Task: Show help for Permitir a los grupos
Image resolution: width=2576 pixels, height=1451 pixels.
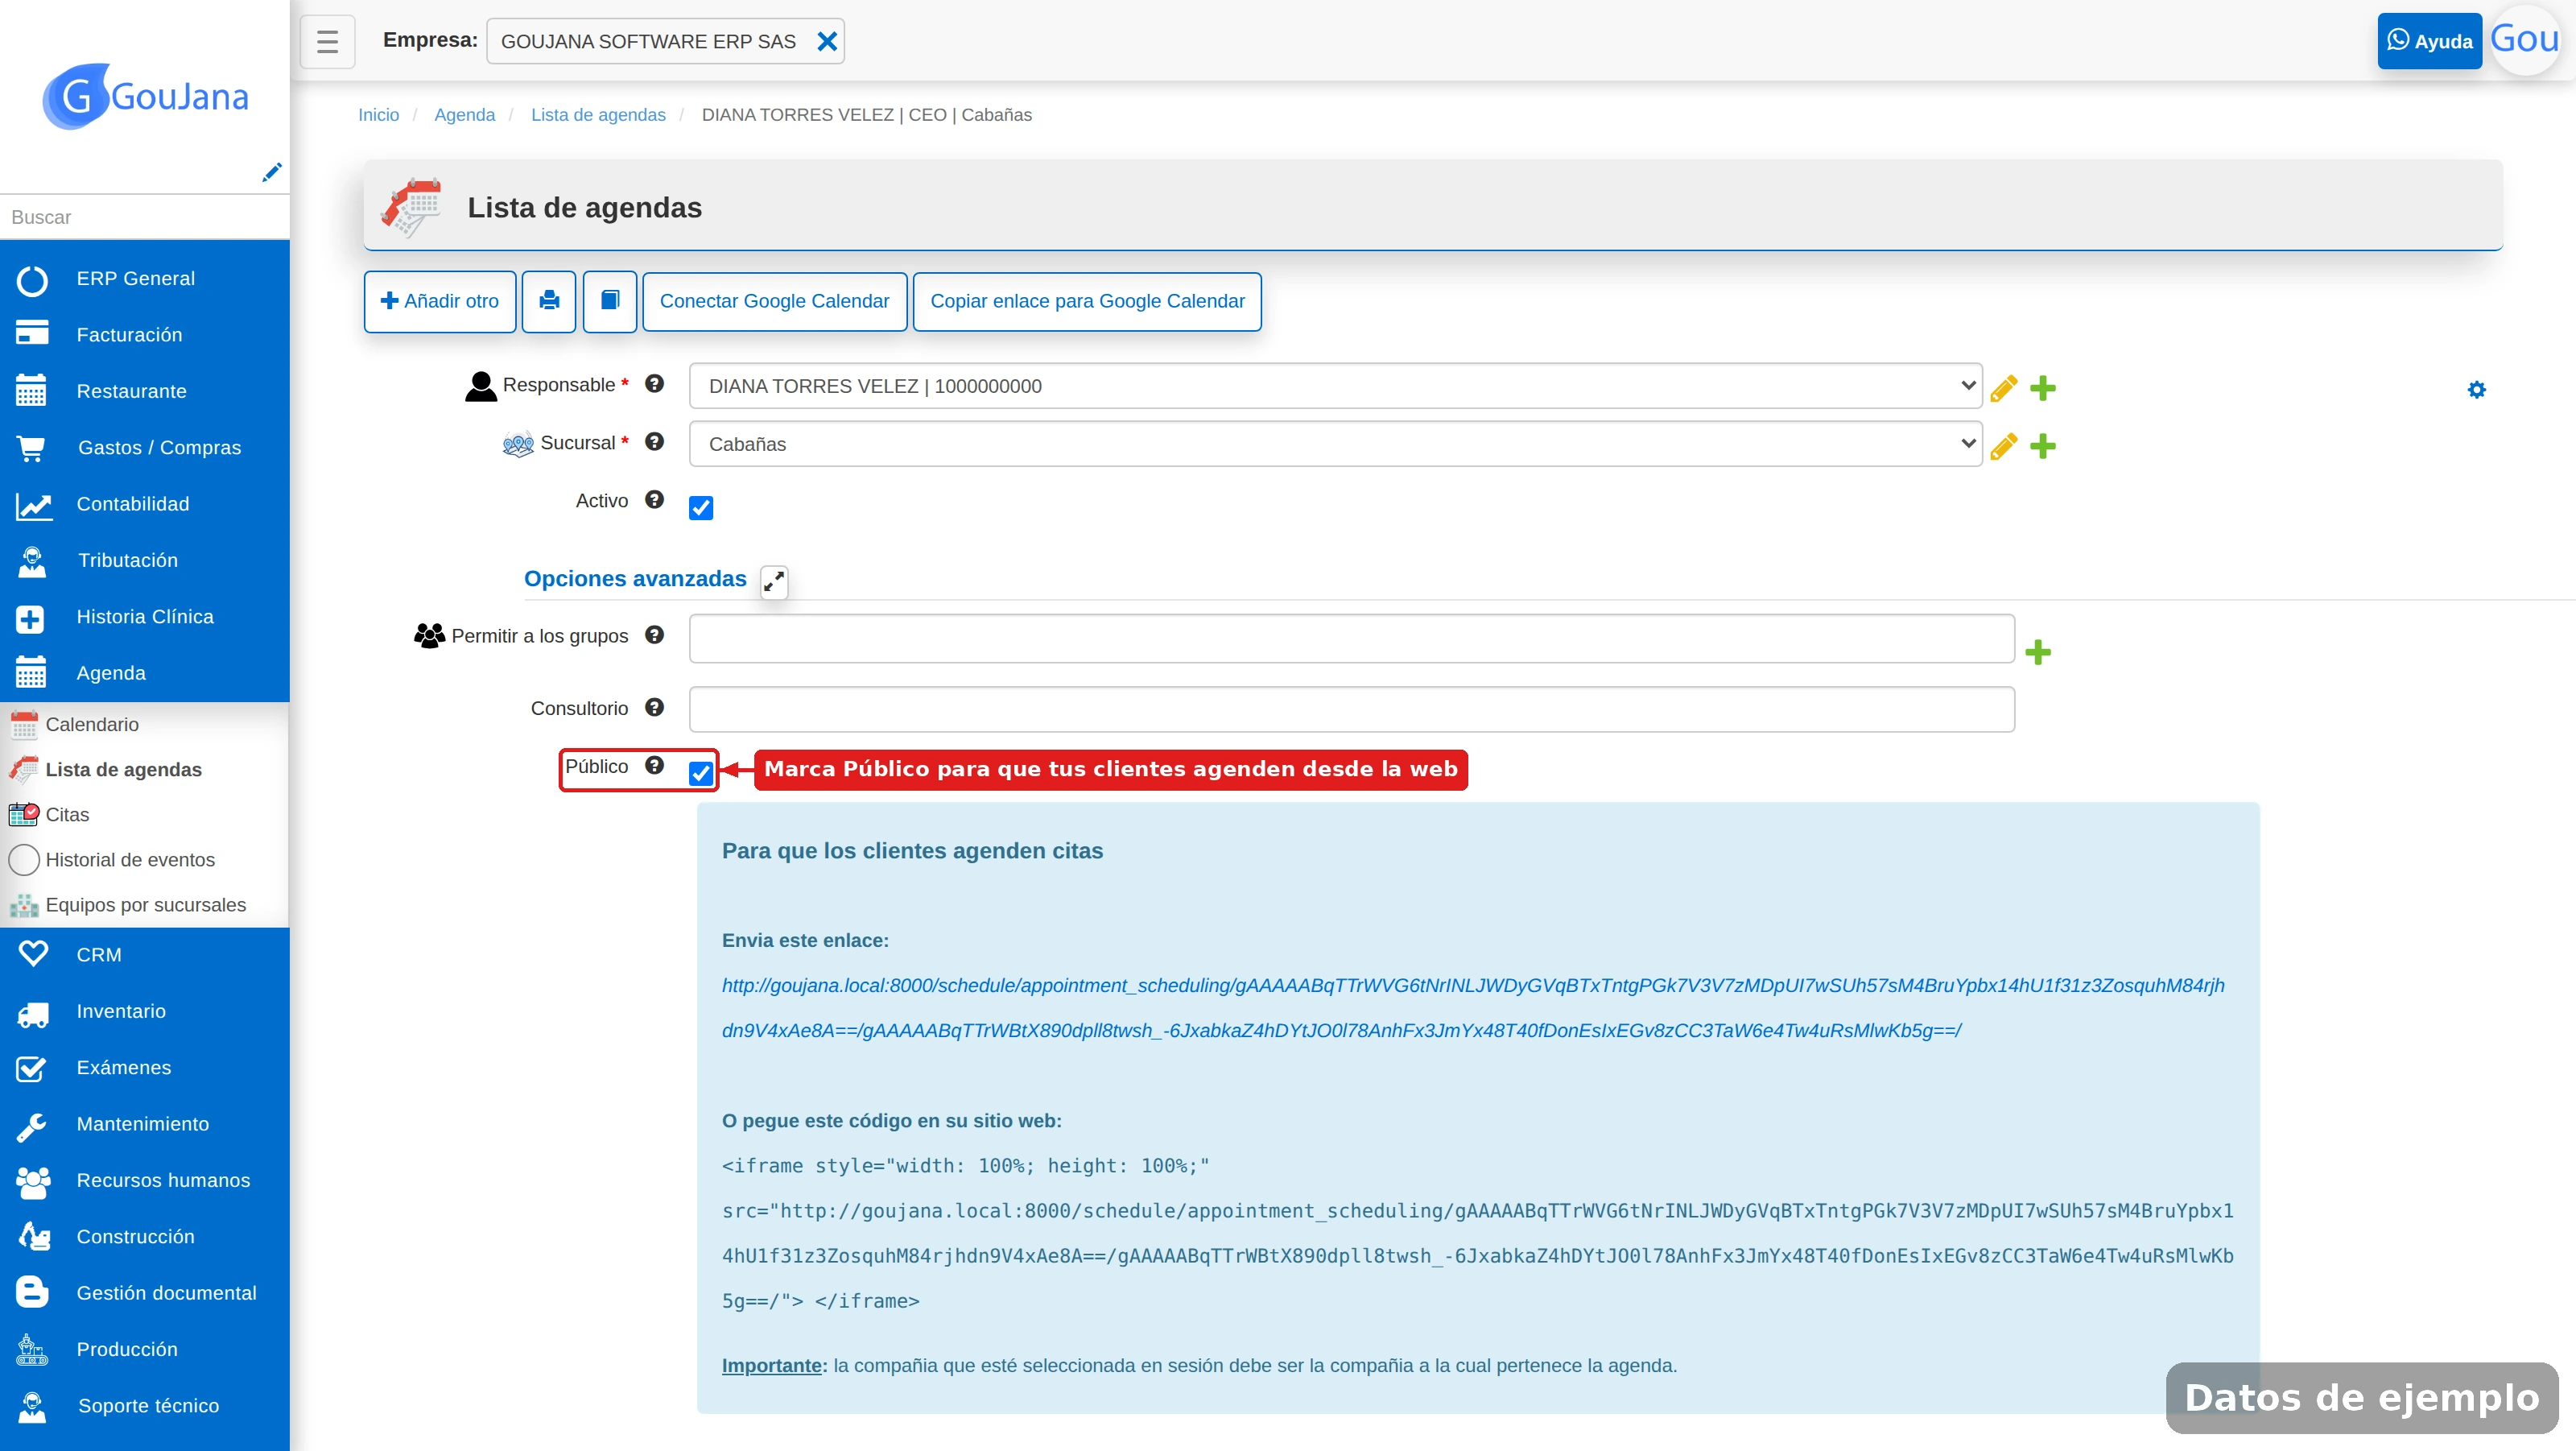Action: [x=654, y=635]
